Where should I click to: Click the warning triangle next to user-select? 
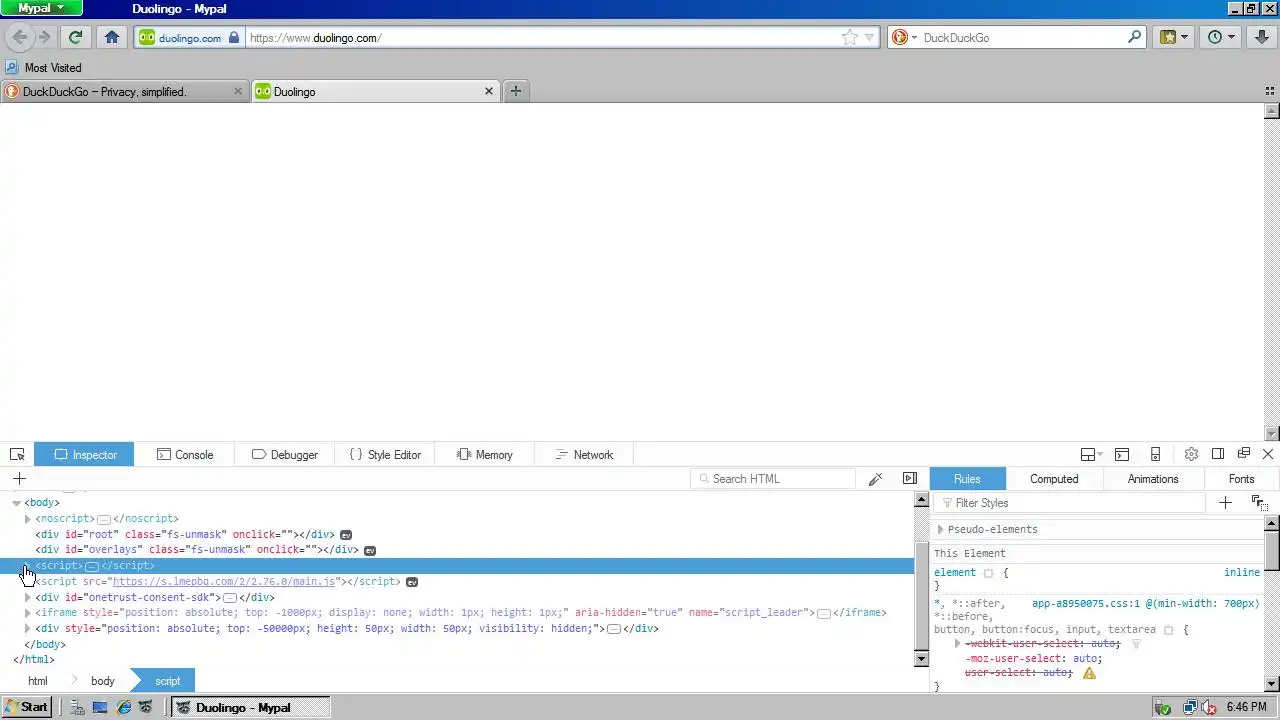point(1089,673)
